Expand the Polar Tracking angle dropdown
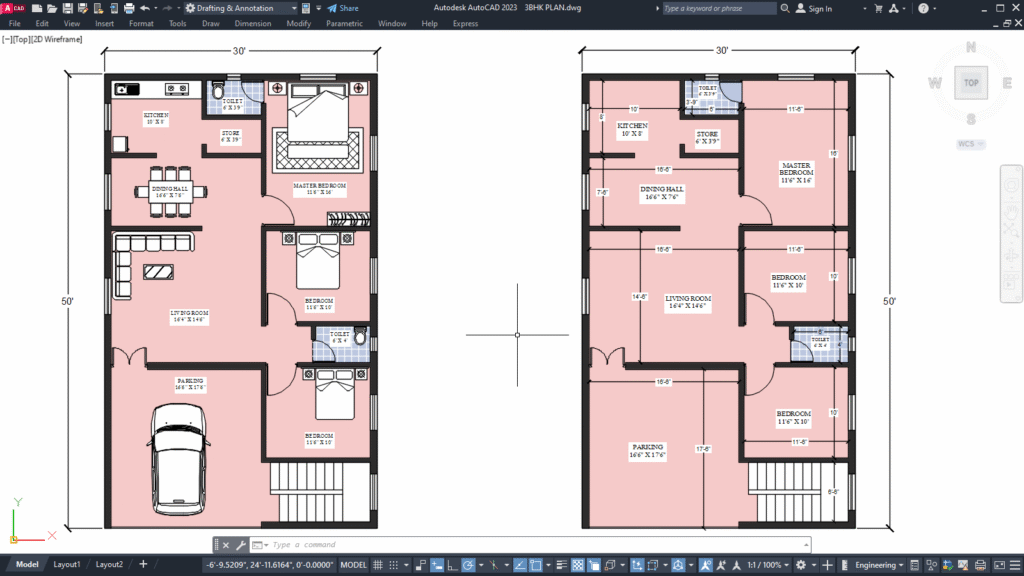Screen dimensions: 1024x576 481,565
